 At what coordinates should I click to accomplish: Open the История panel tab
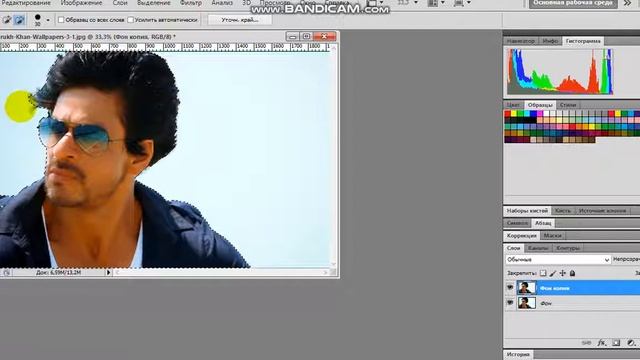pos(518,354)
